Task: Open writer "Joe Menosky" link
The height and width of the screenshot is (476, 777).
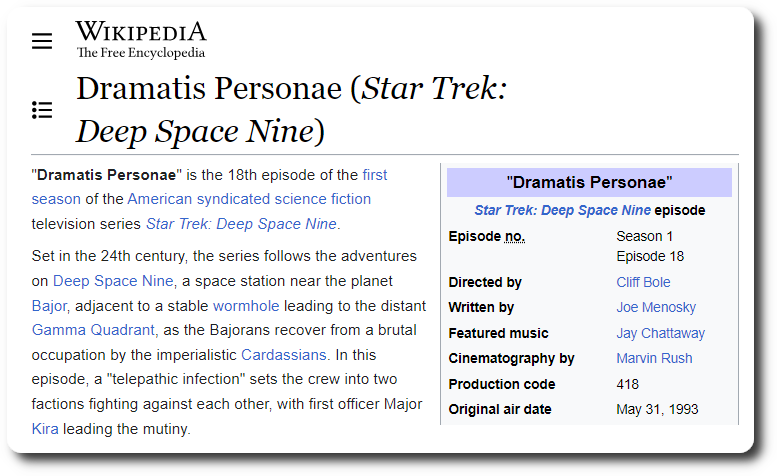Action: [x=656, y=307]
